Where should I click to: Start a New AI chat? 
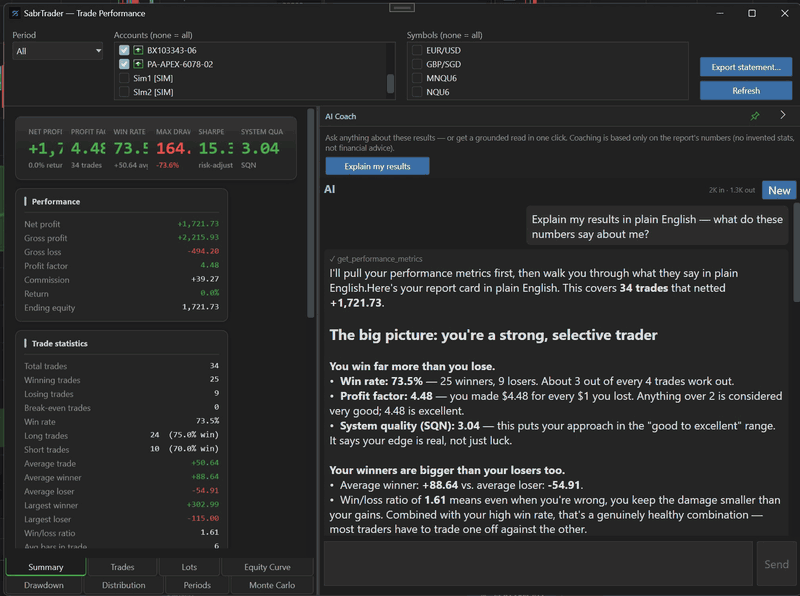coord(779,190)
